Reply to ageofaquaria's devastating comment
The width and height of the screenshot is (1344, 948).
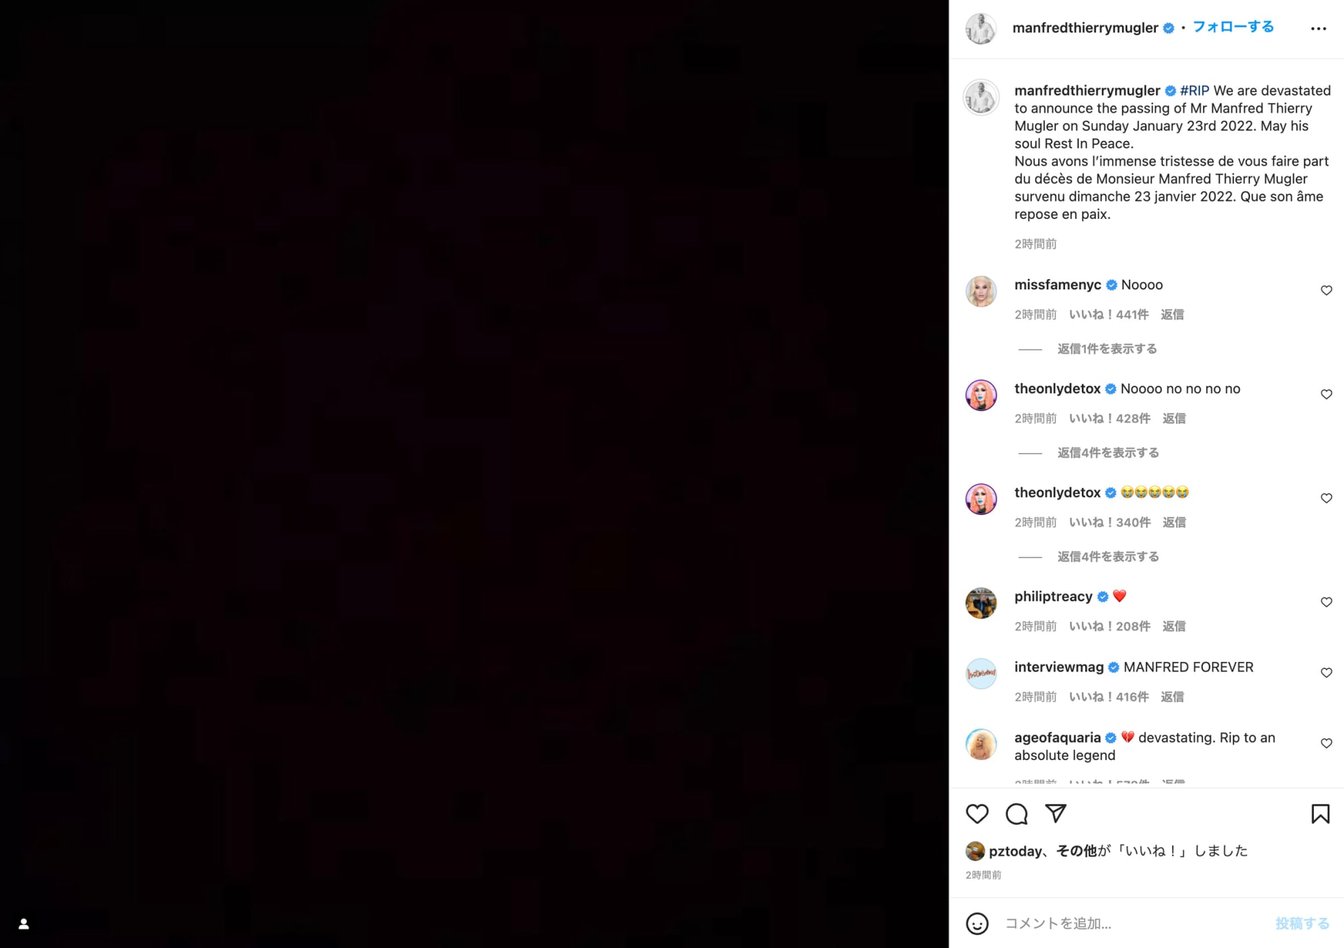tap(1173, 783)
